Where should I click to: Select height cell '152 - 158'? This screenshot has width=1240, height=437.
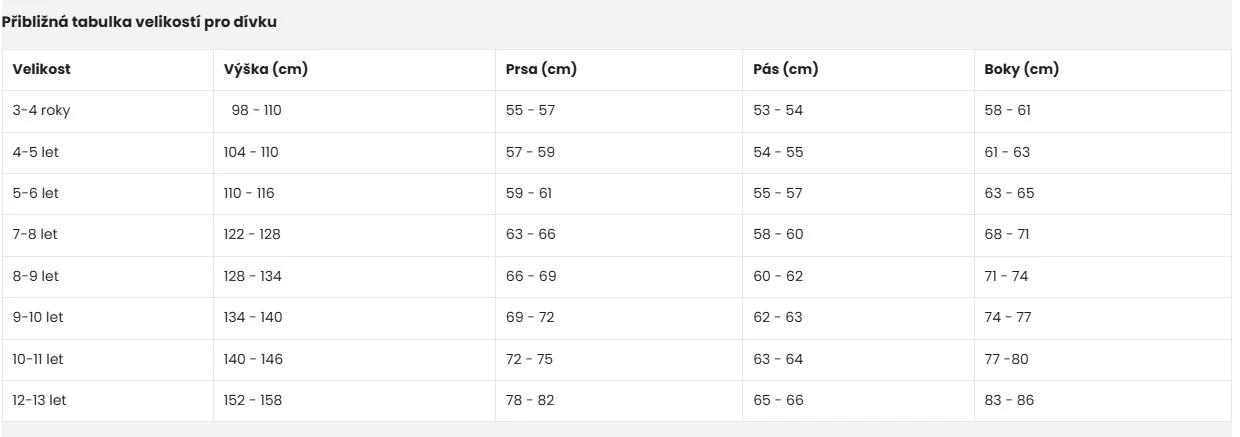[x=252, y=400]
